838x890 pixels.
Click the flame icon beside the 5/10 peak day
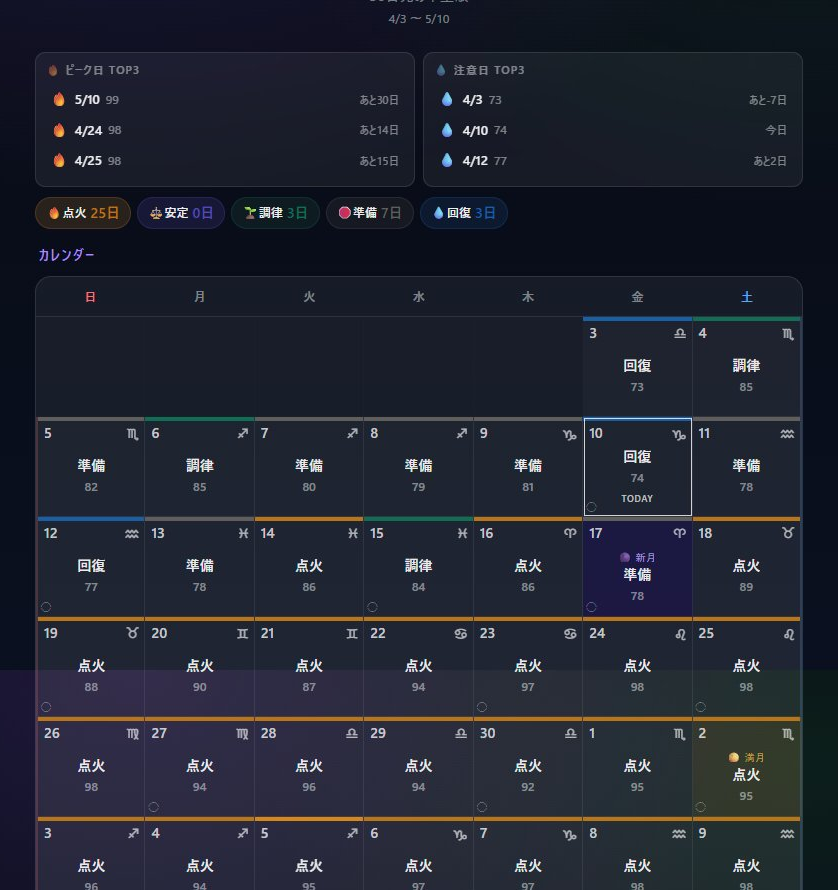tap(59, 100)
